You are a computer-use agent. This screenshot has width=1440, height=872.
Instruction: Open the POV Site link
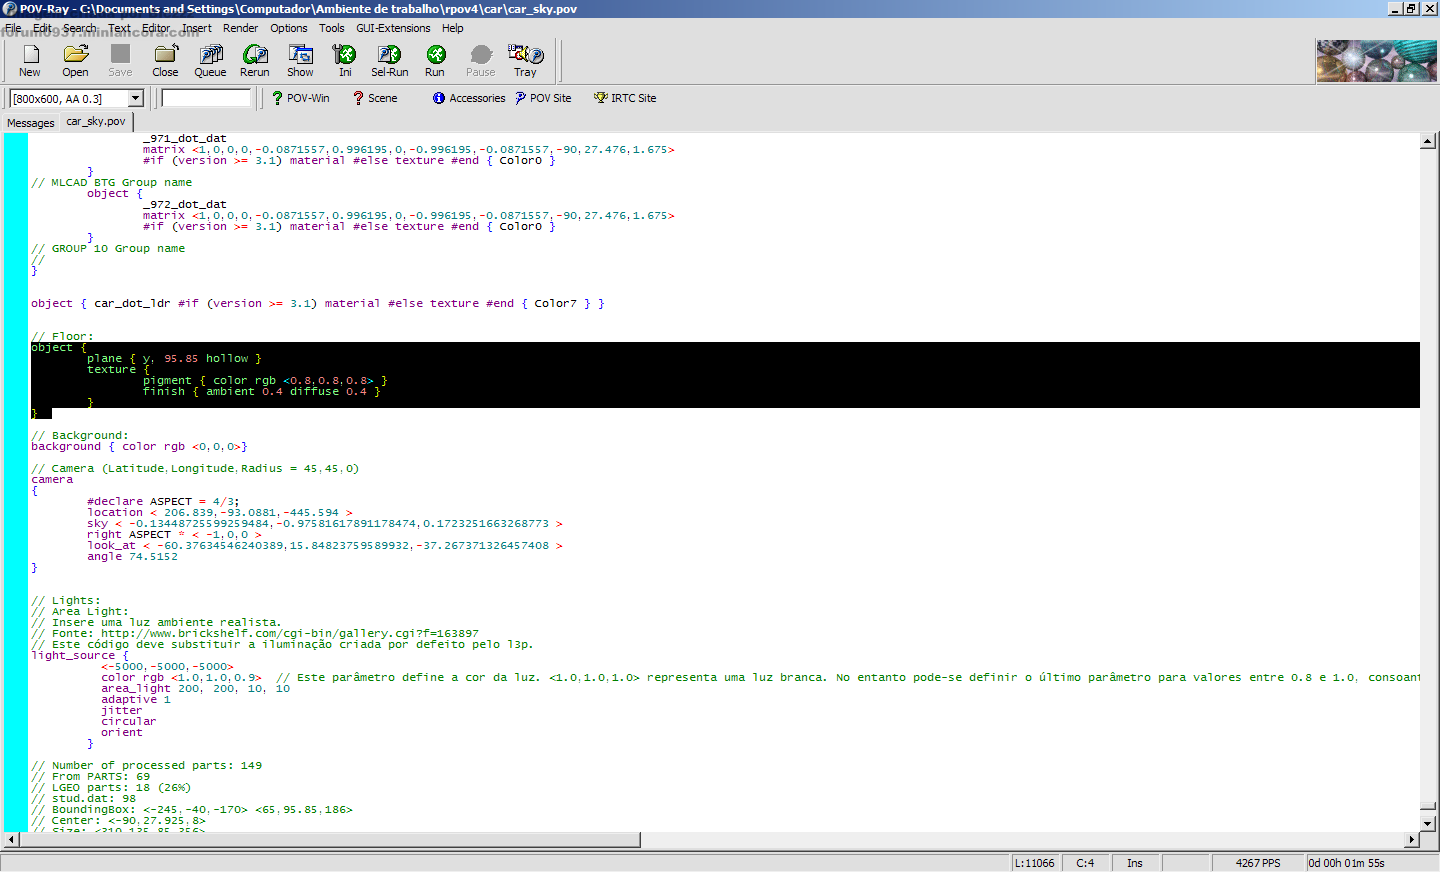click(x=543, y=98)
